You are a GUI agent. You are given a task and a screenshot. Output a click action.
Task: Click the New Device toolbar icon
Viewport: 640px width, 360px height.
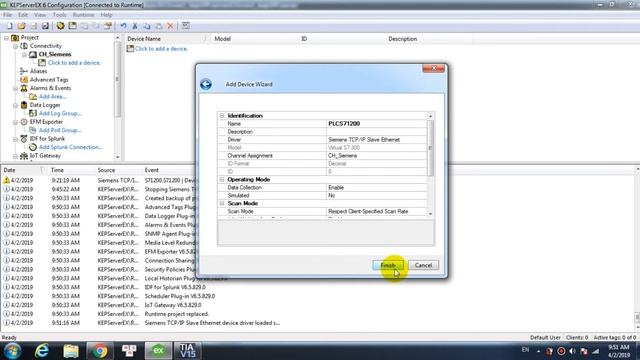point(72,26)
